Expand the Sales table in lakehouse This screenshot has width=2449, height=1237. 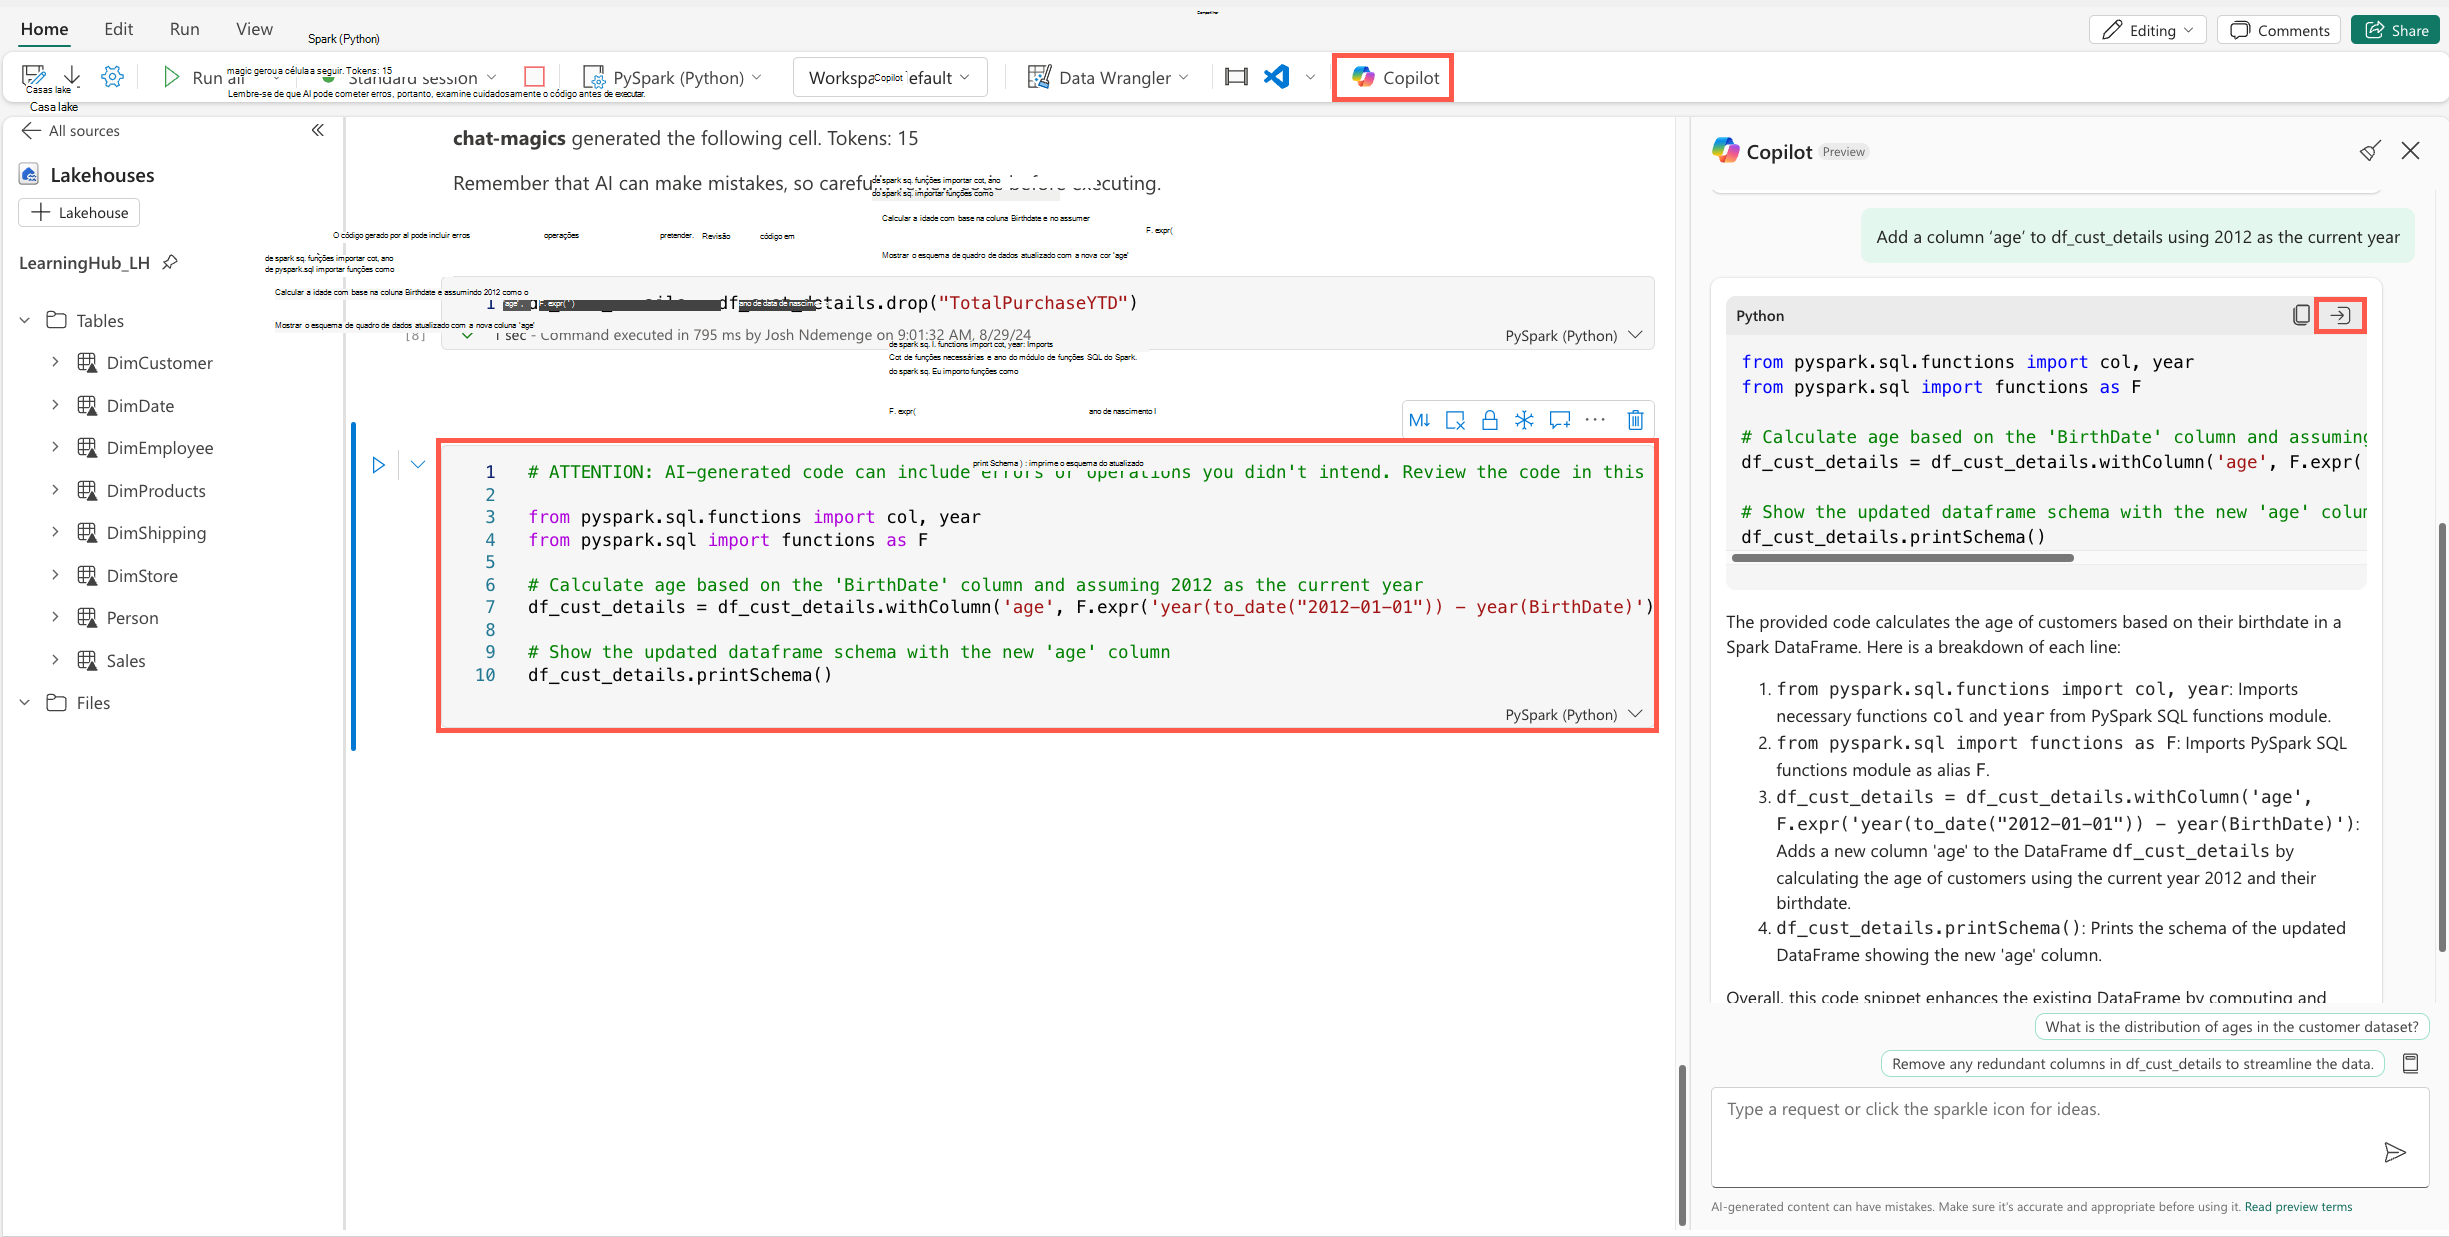[57, 660]
